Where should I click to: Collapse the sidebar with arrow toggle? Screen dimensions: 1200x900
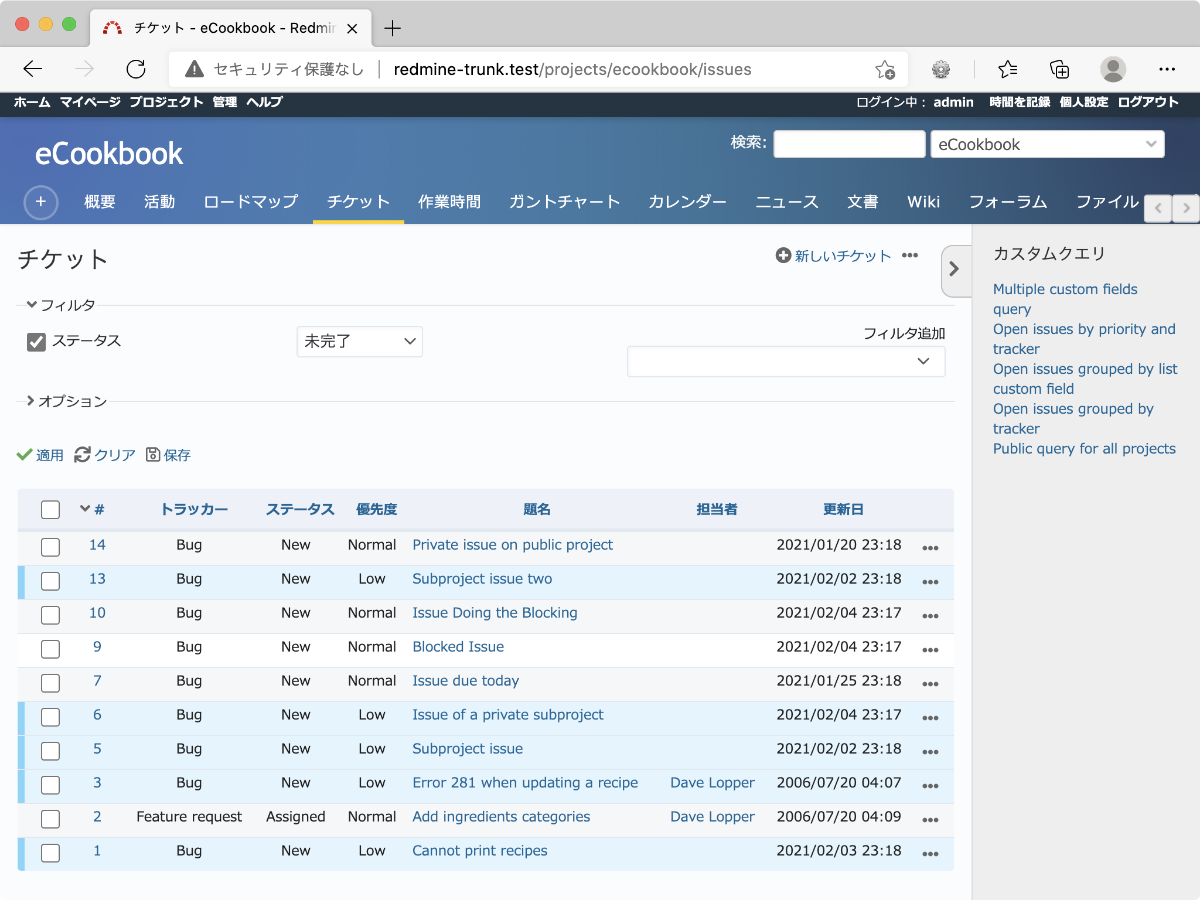pyautogui.click(x=954, y=269)
